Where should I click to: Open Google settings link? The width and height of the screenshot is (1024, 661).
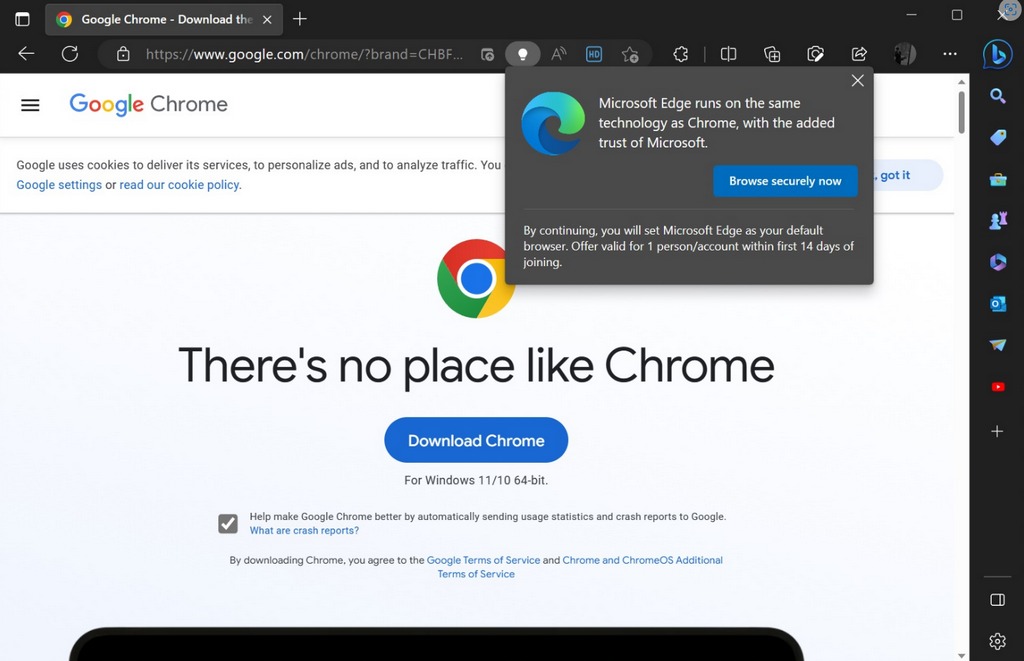(59, 185)
